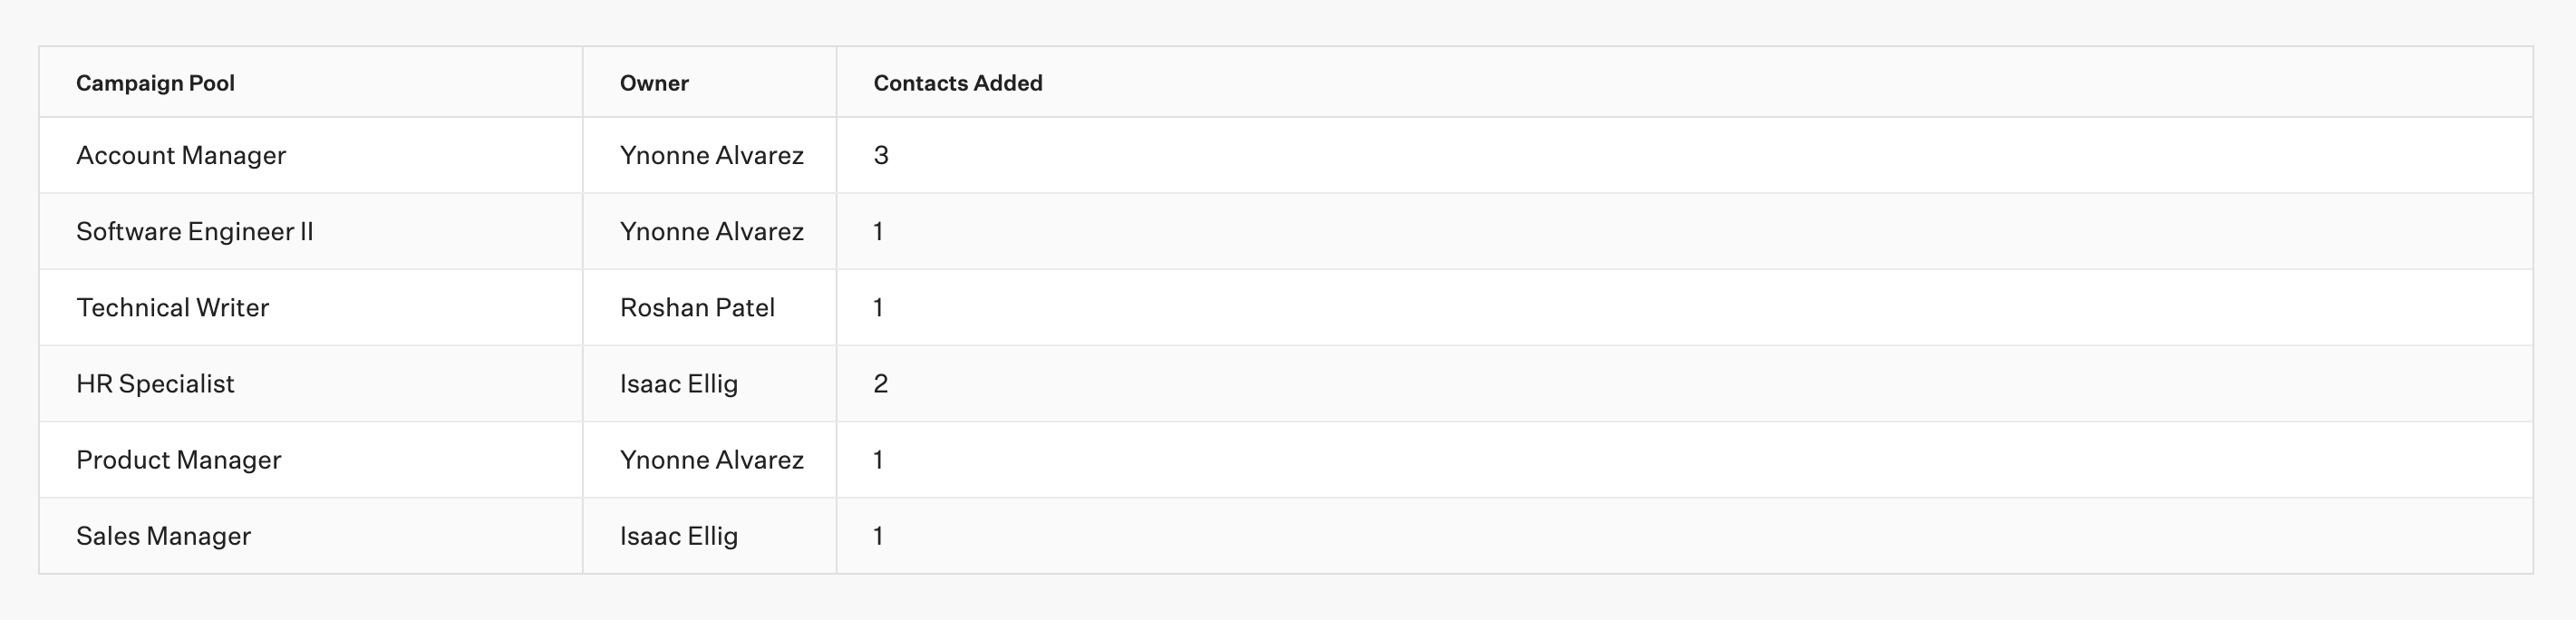Click contacts count 2 for HR Specialist

click(x=881, y=383)
